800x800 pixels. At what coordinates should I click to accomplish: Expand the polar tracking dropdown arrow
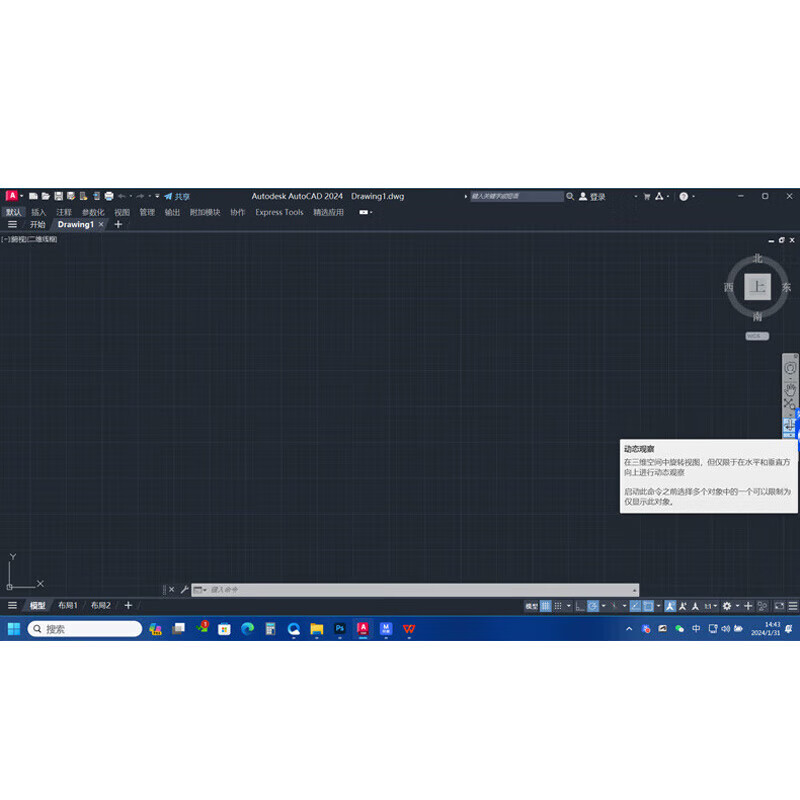click(604, 606)
